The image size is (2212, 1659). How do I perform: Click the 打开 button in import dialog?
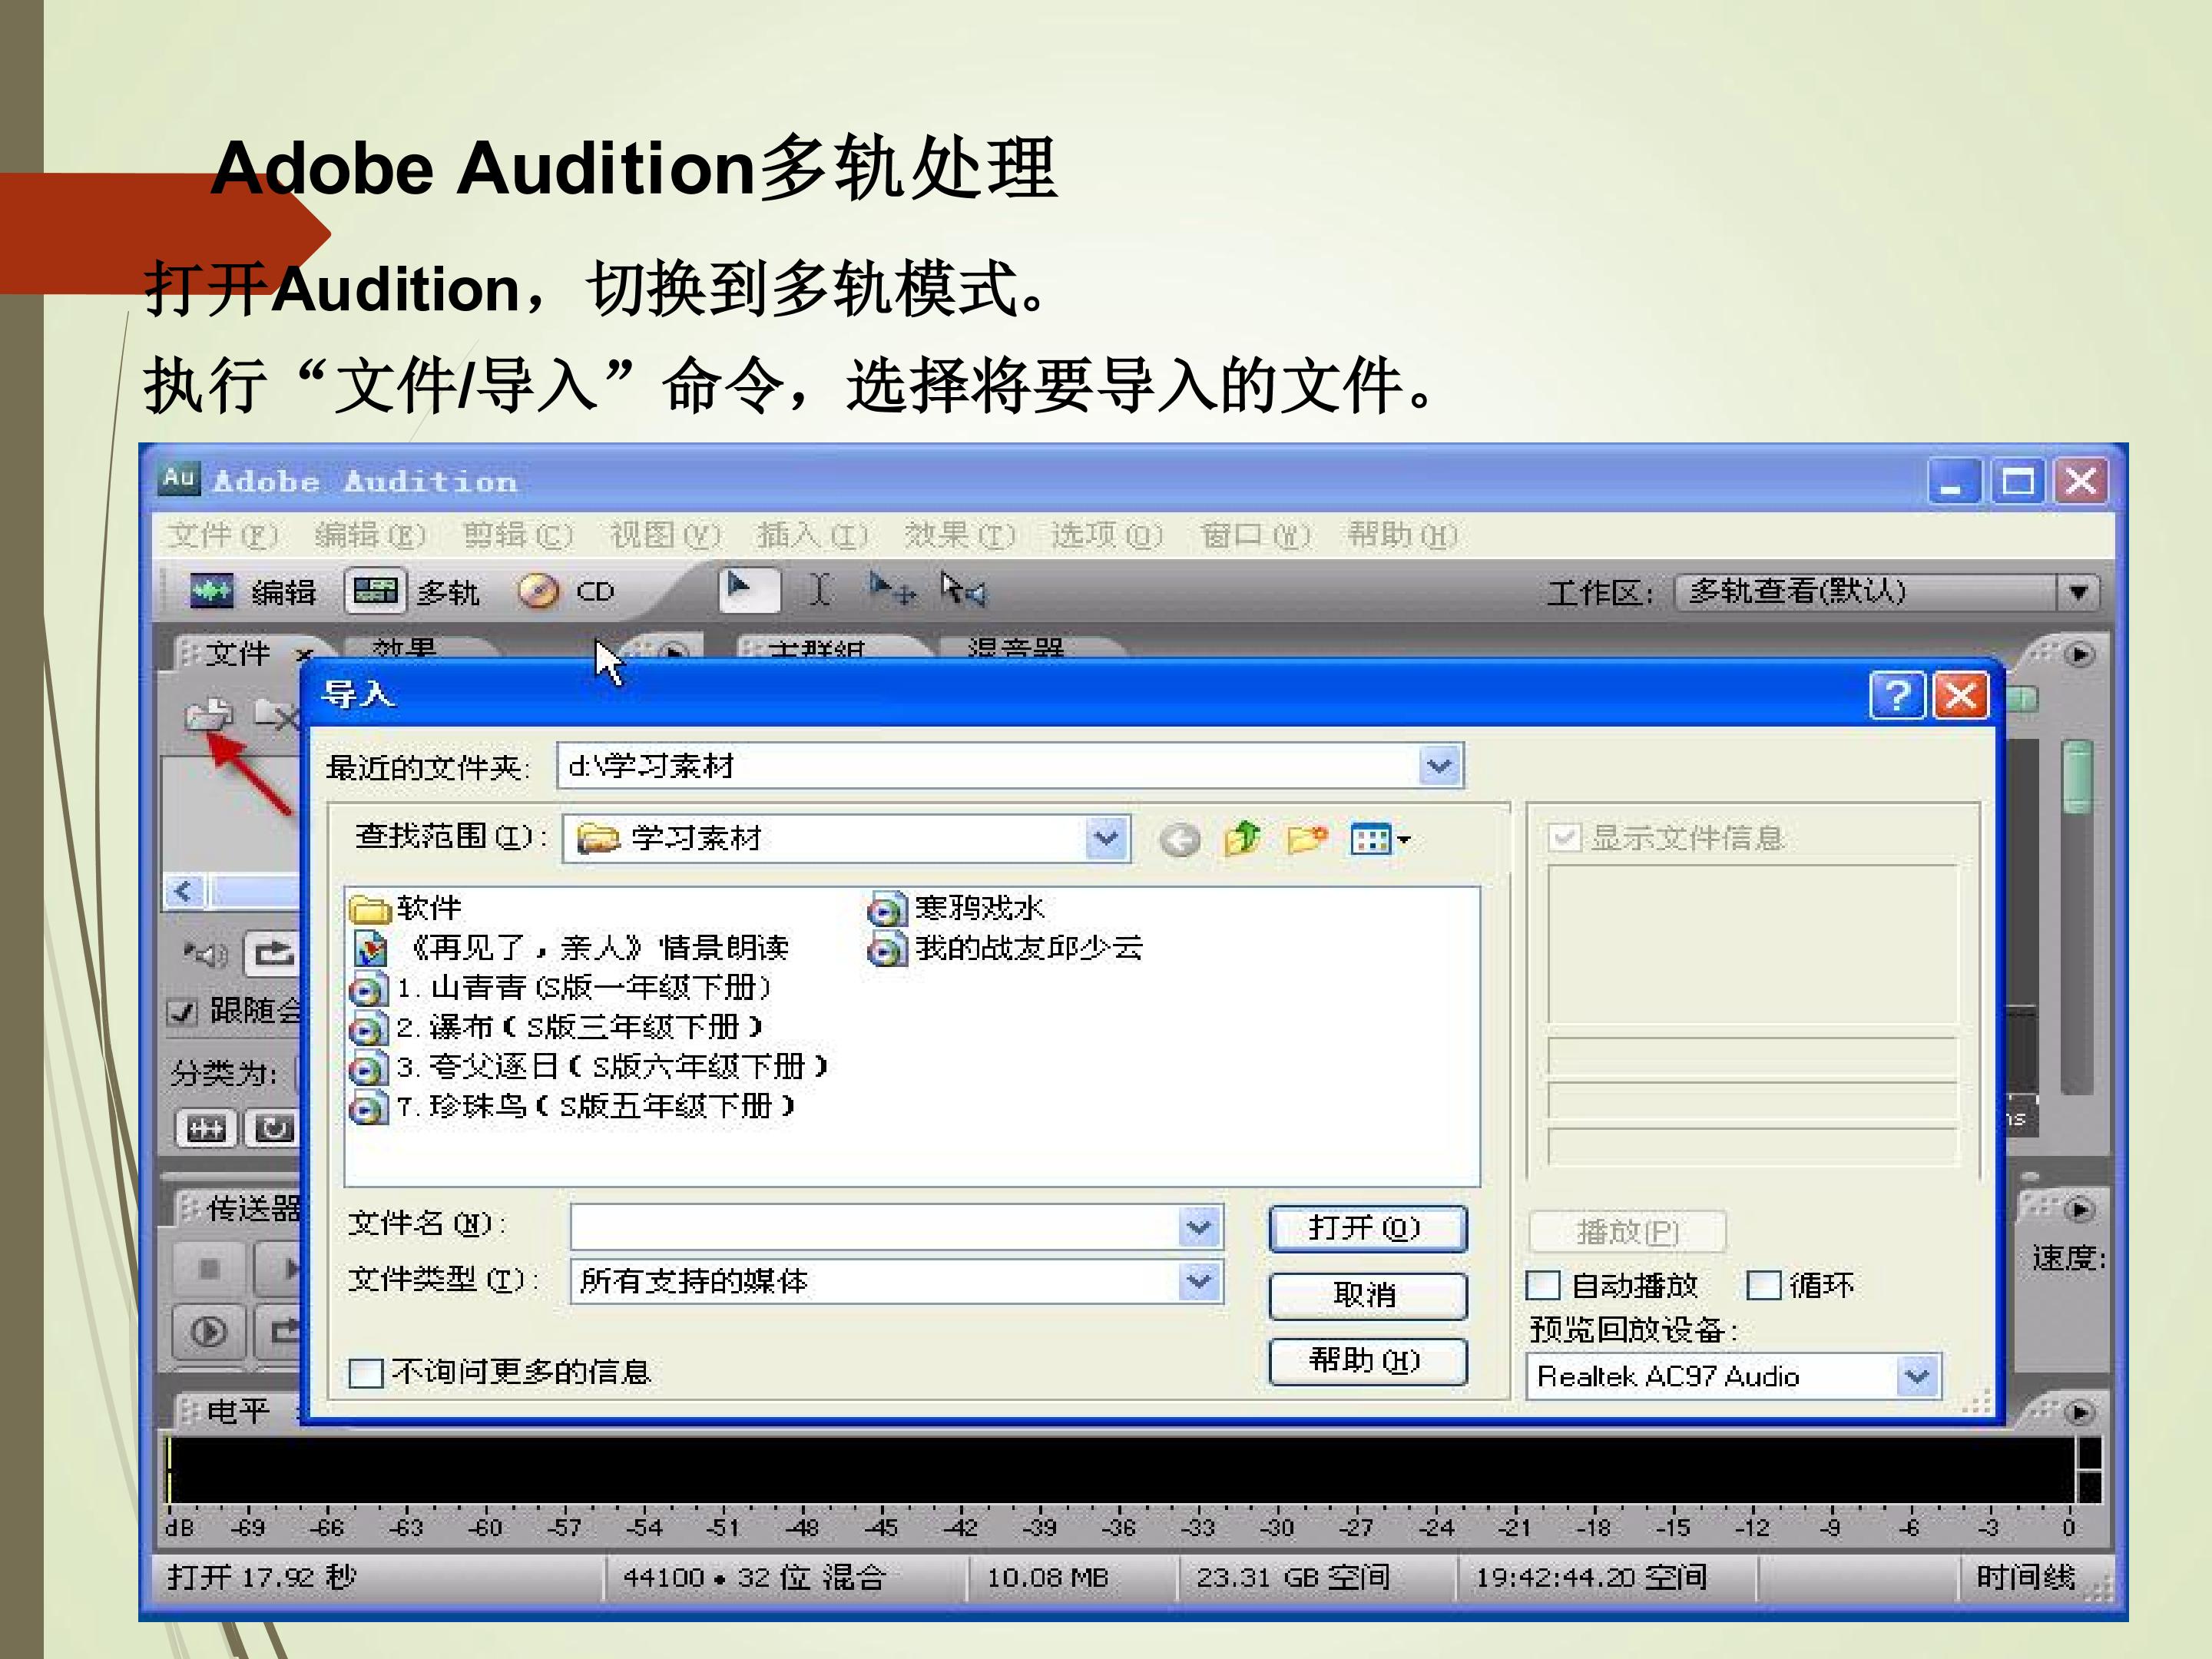[1367, 1229]
